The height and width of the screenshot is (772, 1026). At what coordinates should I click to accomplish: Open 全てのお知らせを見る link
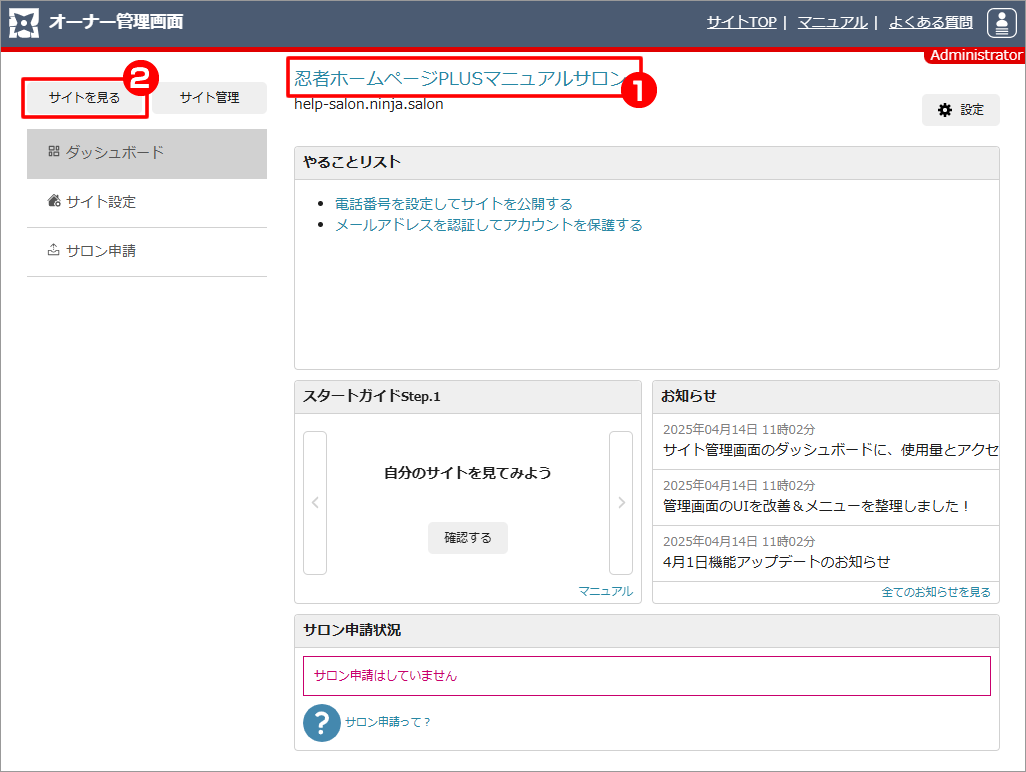point(936,592)
